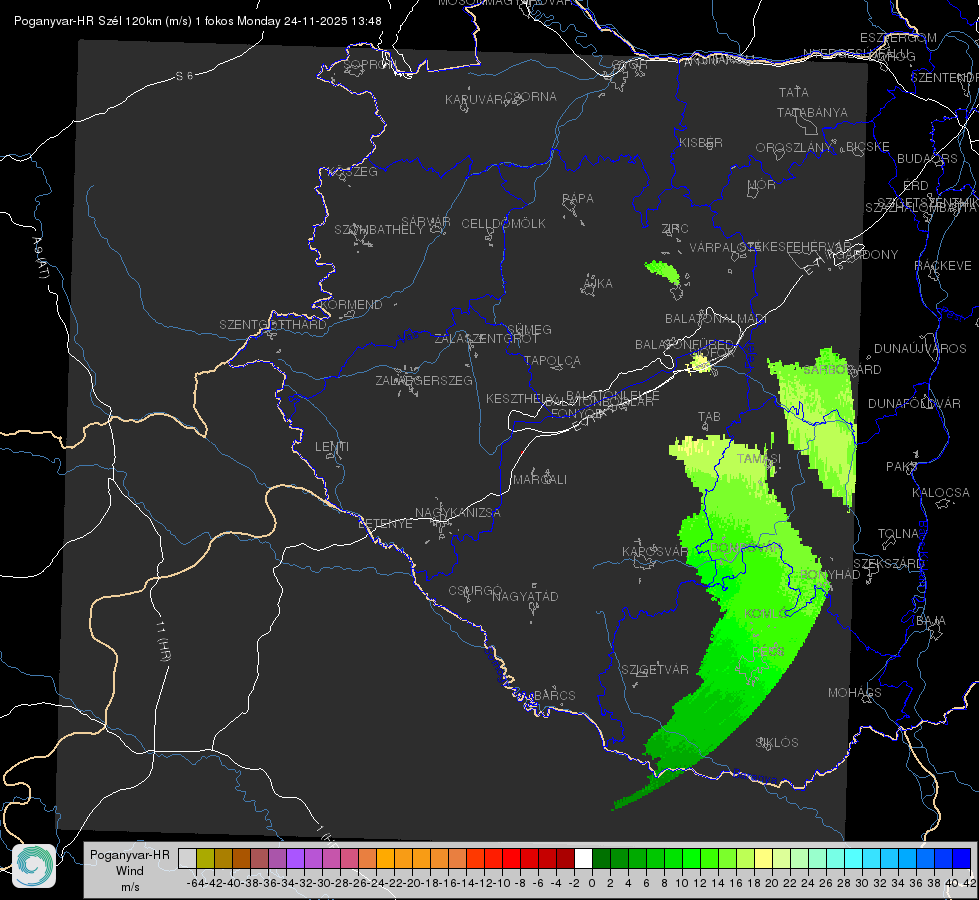
Task: Select the MARCALI city label
Action: click(540, 480)
